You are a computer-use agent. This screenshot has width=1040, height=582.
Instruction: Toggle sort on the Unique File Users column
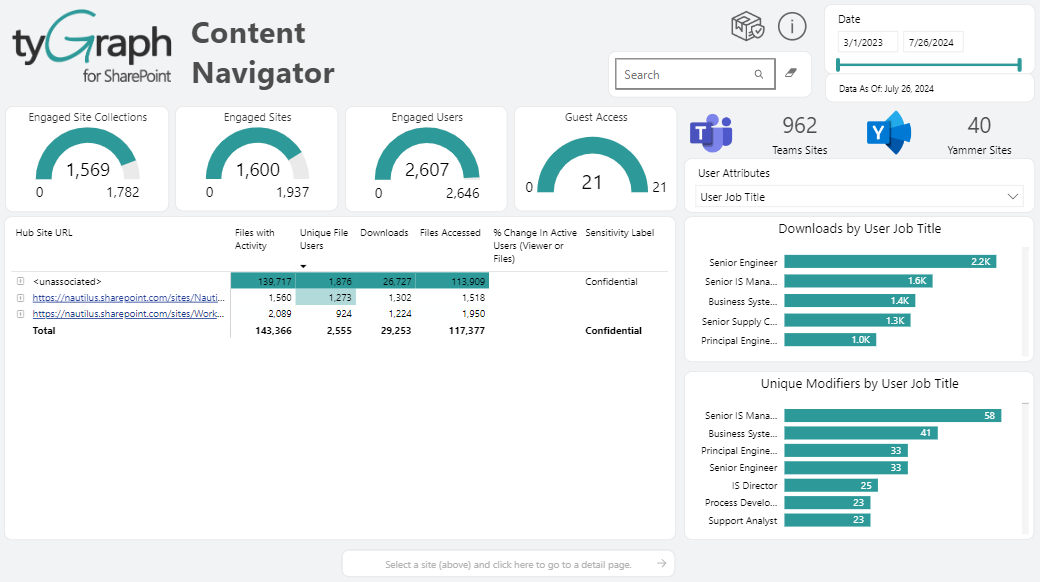point(322,240)
